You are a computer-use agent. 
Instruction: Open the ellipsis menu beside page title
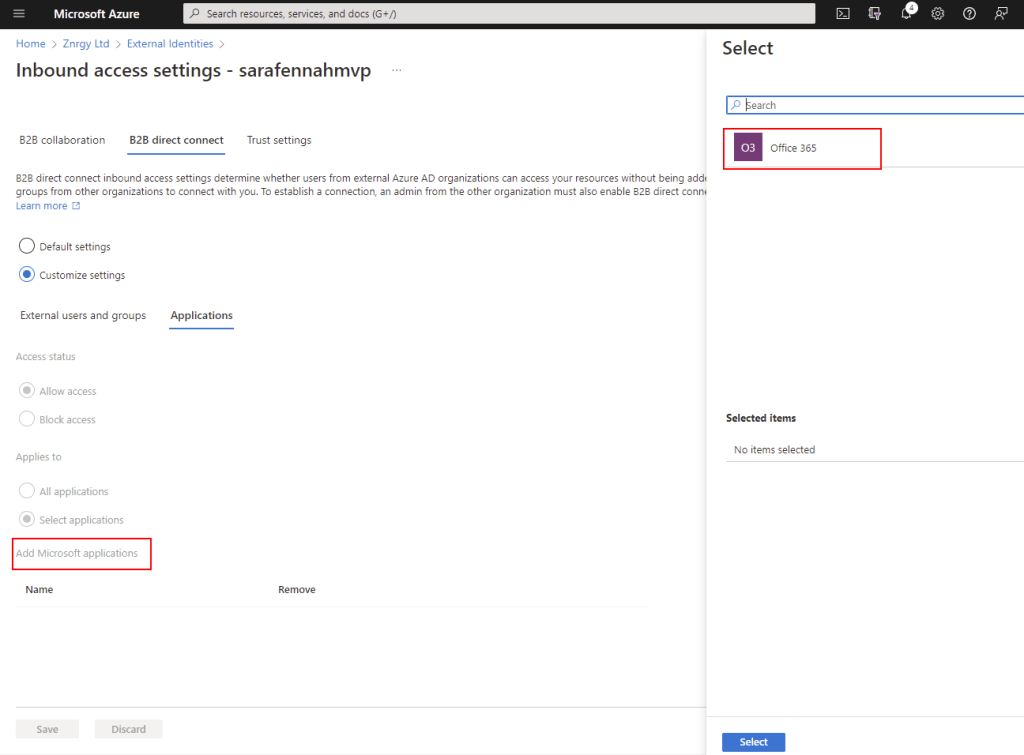point(397,71)
